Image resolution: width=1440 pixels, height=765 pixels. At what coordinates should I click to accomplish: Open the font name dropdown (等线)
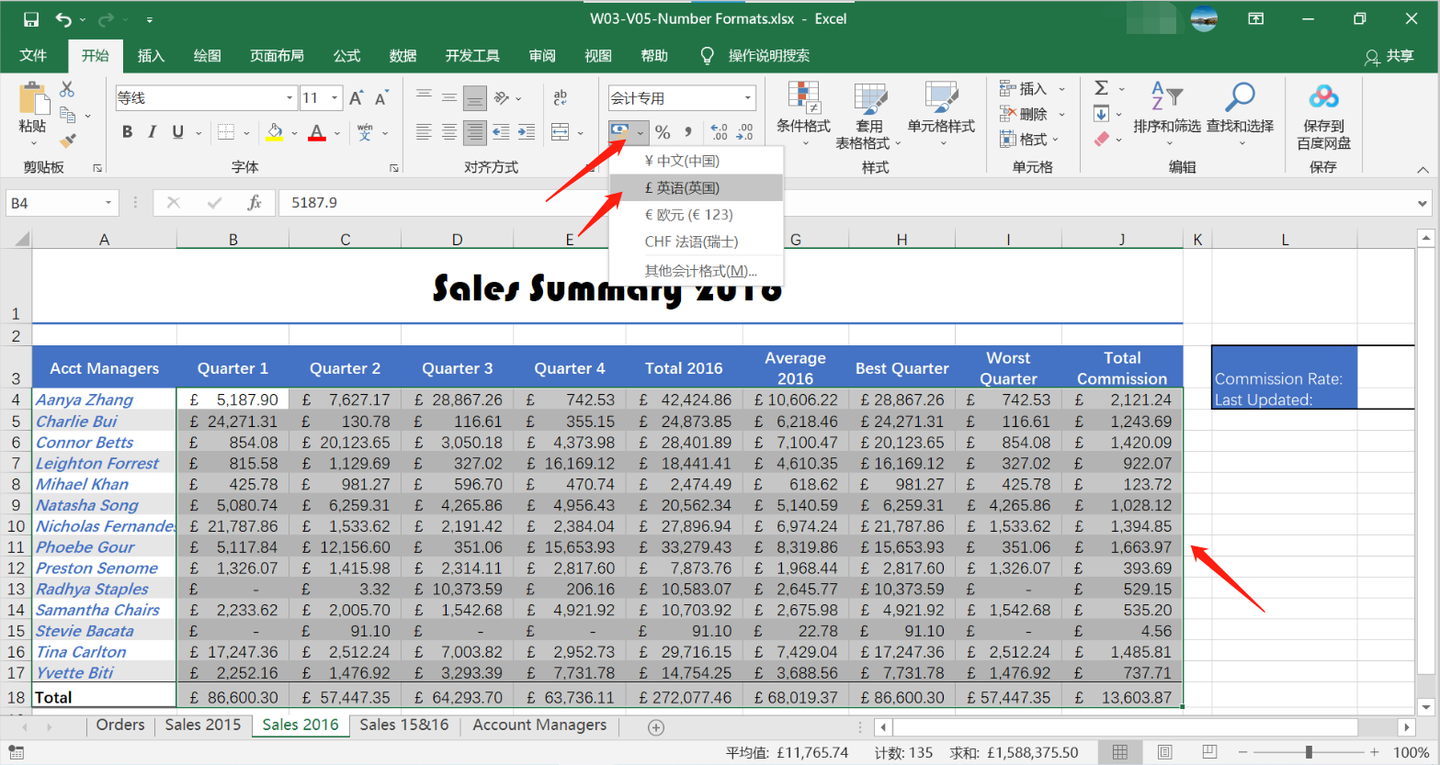[290, 98]
